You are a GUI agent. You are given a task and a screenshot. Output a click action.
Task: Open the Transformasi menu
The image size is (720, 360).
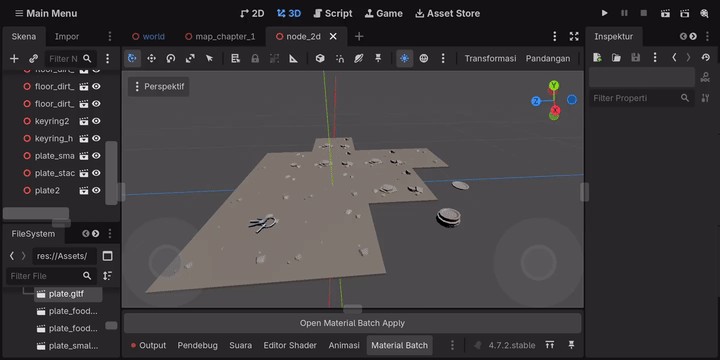coord(490,58)
